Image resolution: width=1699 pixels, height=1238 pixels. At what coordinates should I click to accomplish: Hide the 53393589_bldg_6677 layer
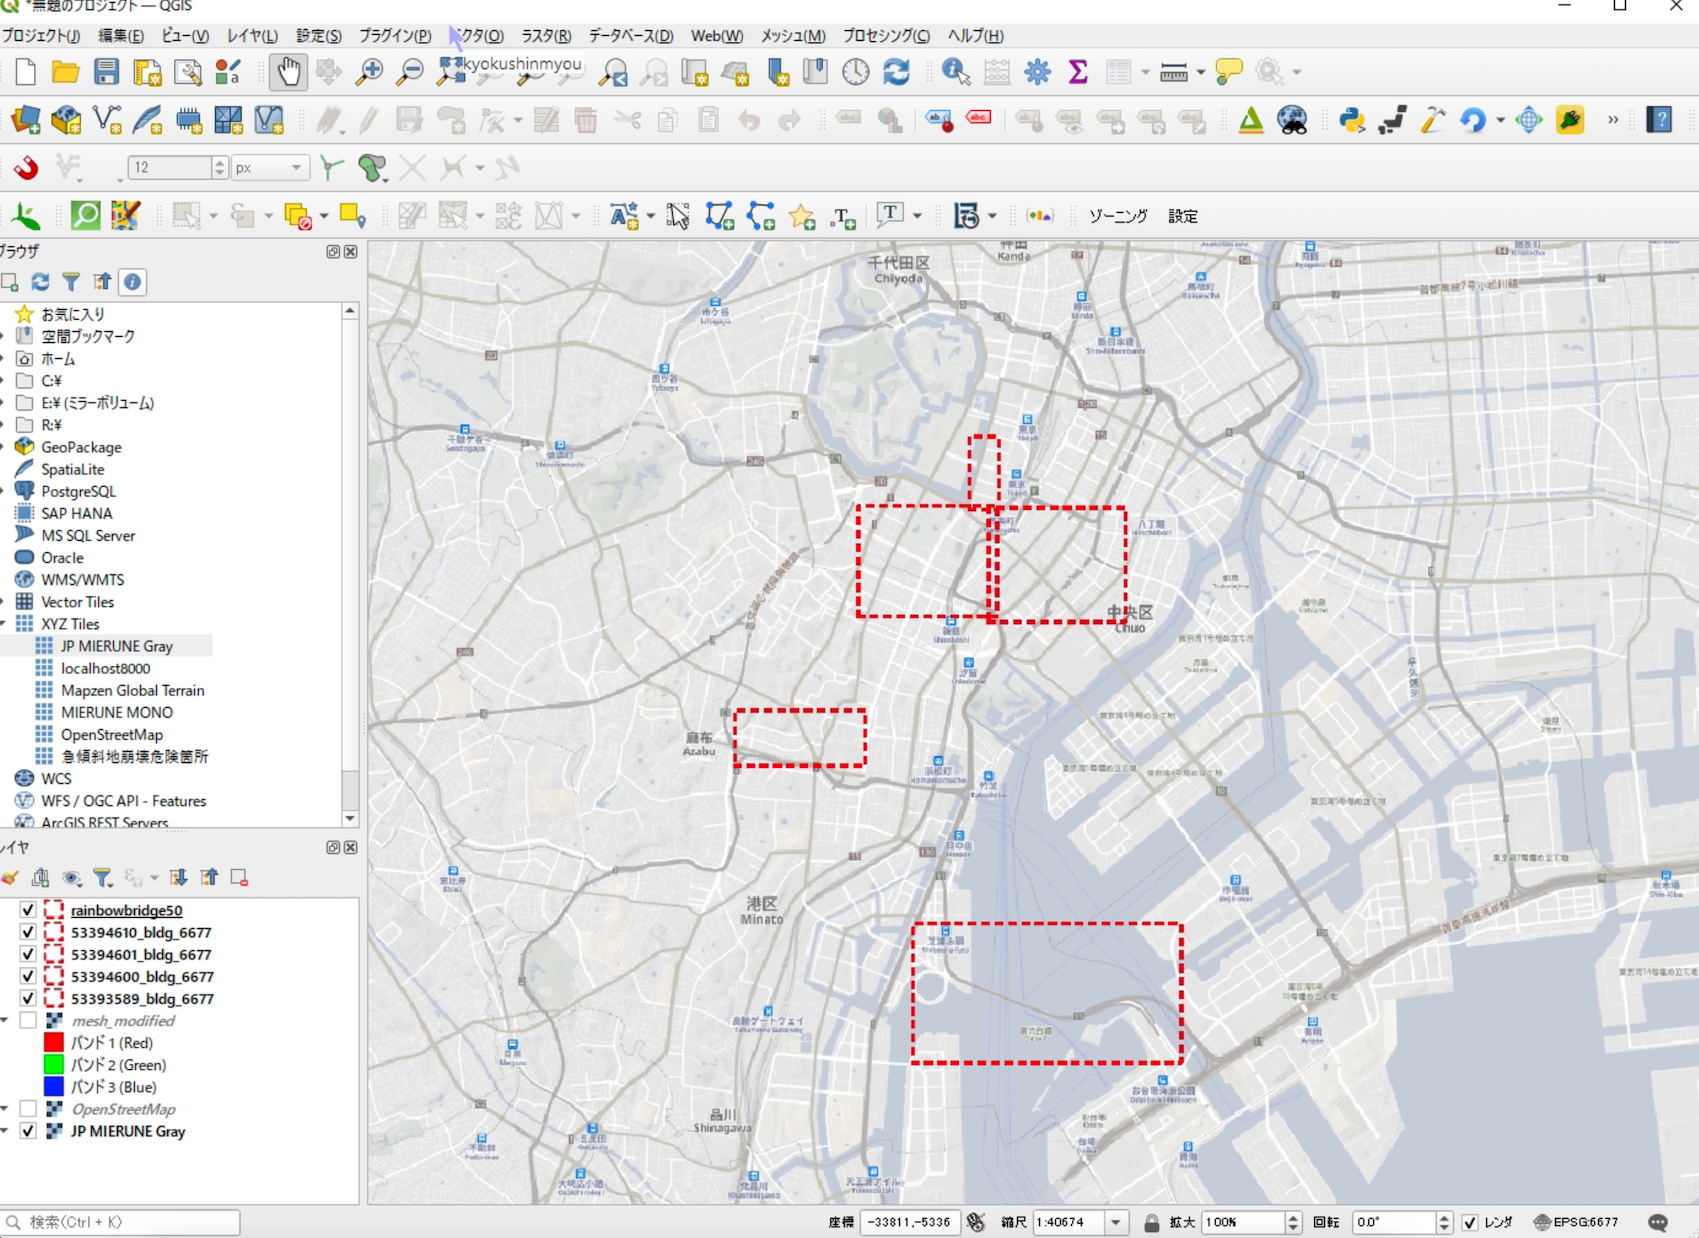tap(28, 998)
